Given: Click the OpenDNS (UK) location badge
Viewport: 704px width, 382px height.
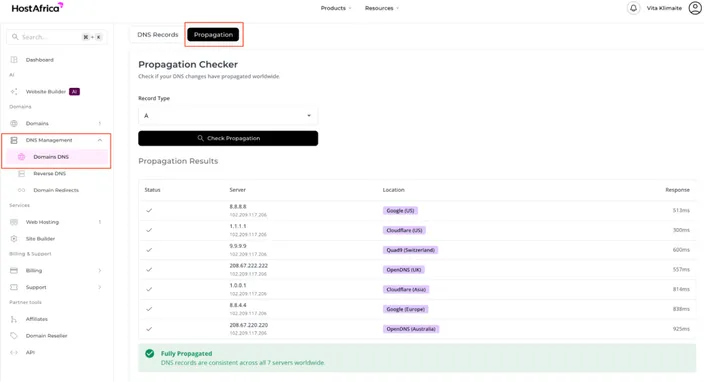Looking at the screenshot, I should click(x=404, y=270).
